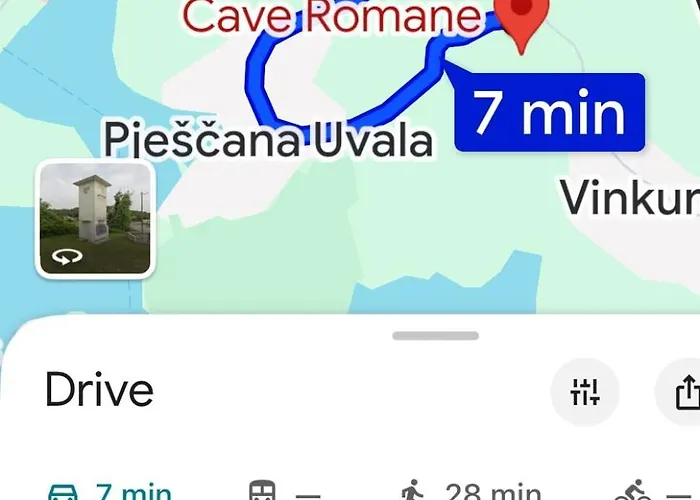Click the Drive heading in bottom sheet
Viewport: 700px width, 500px height.
coord(100,390)
